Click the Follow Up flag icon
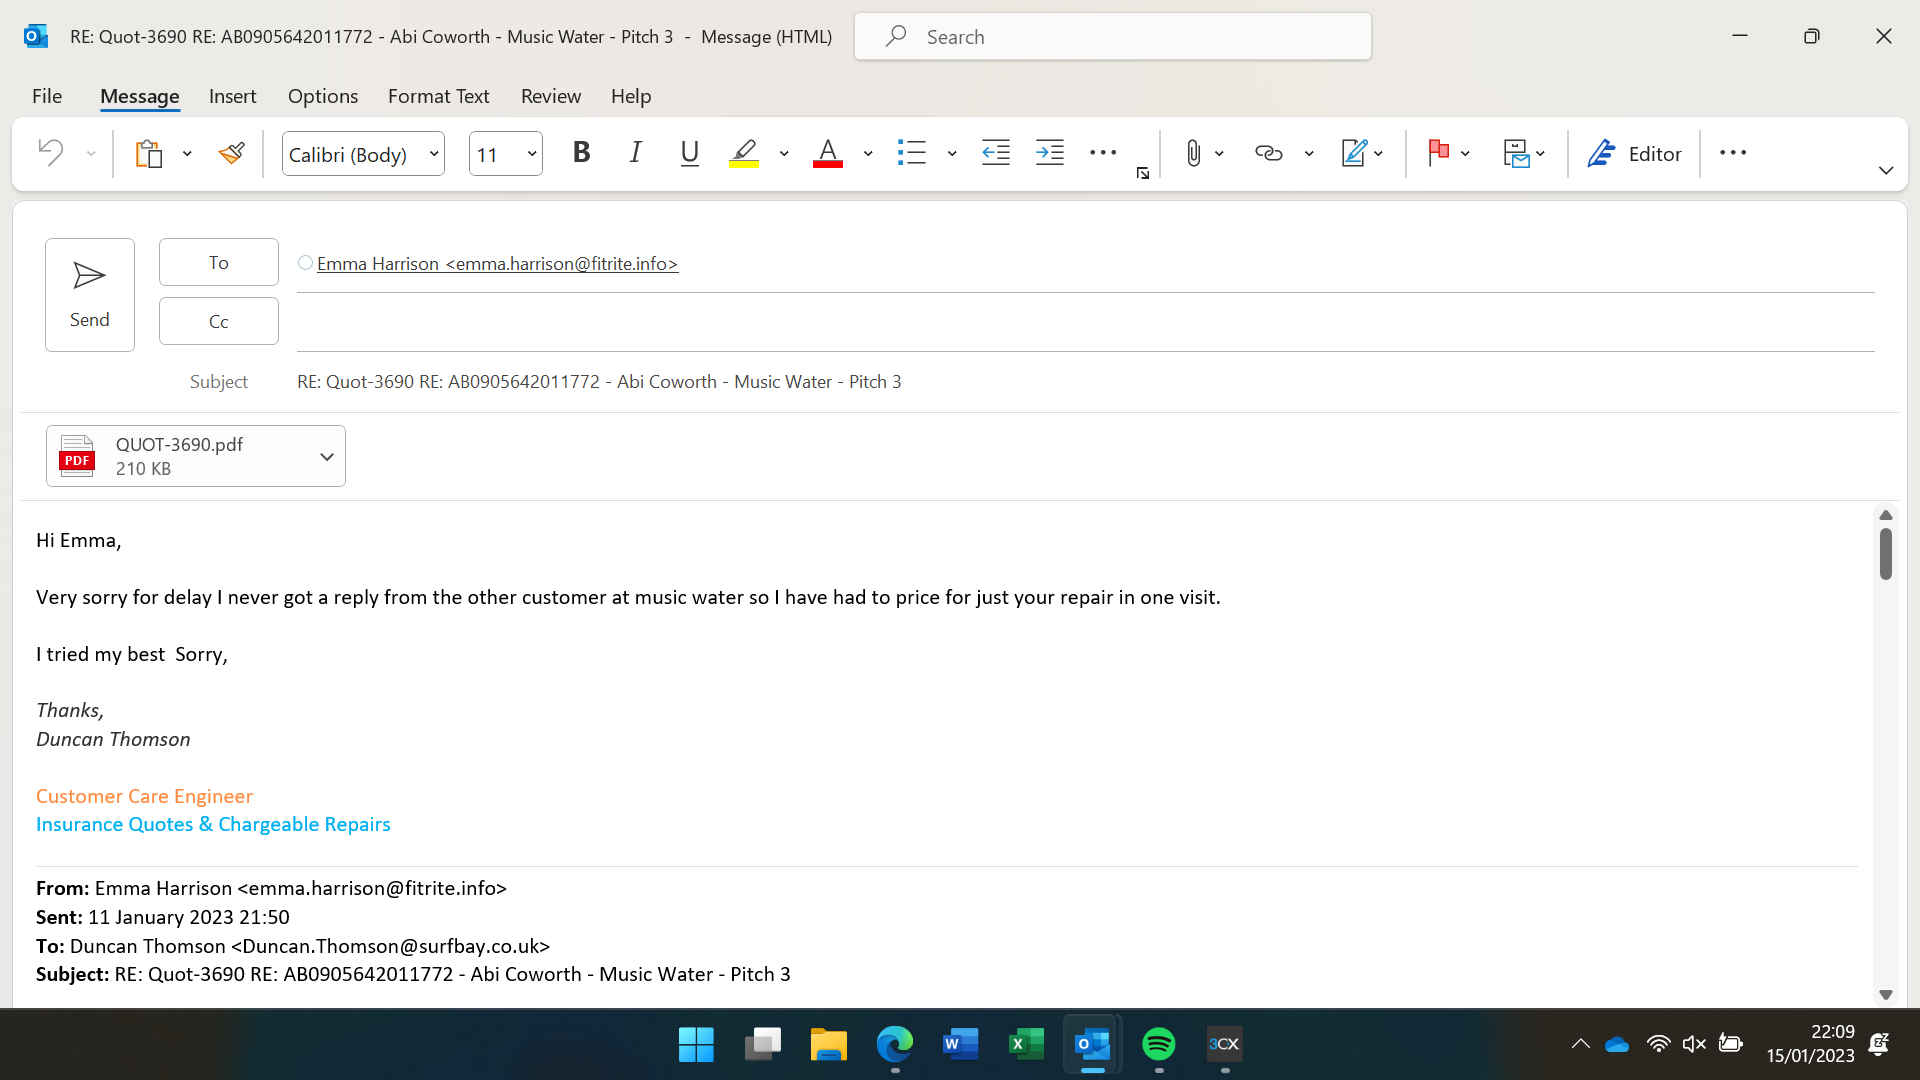The image size is (1920, 1080). pyautogui.click(x=1438, y=153)
